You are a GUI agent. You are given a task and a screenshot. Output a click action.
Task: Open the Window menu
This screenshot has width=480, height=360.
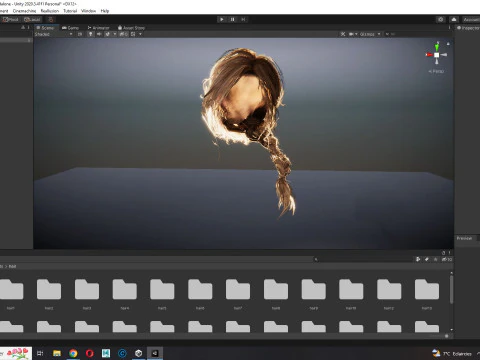click(x=88, y=11)
